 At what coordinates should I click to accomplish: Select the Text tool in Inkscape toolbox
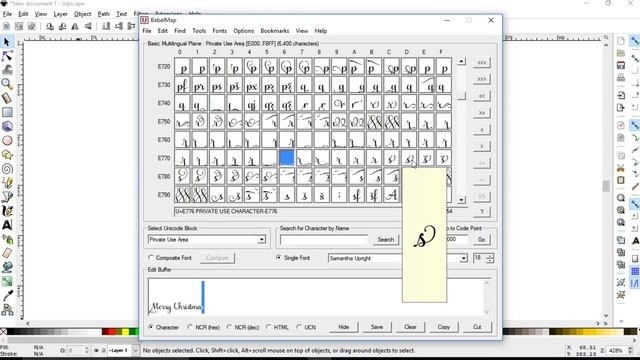tap(7, 225)
